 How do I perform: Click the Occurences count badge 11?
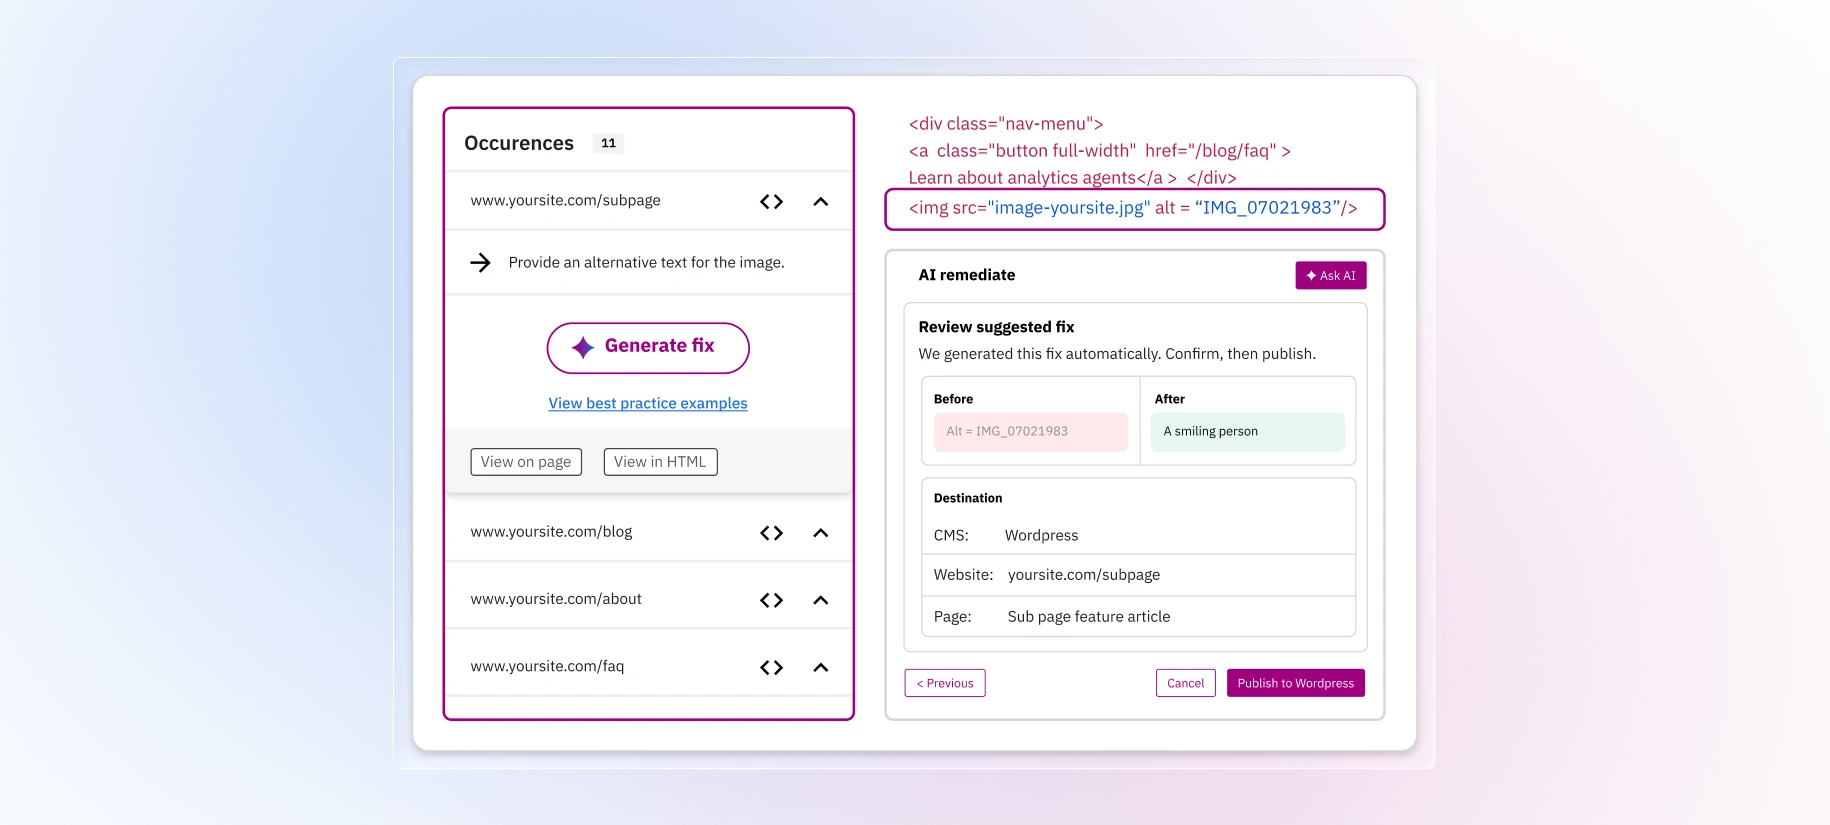[x=608, y=143]
